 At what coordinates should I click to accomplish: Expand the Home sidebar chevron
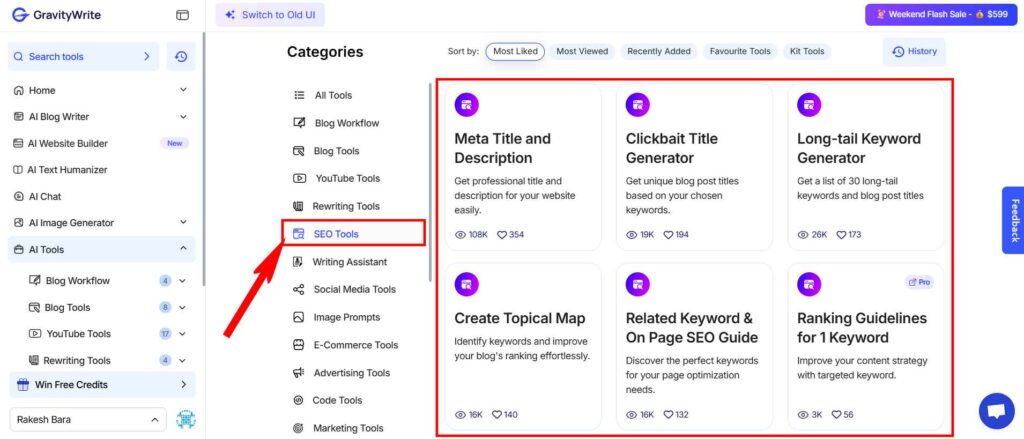coord(183,90)
